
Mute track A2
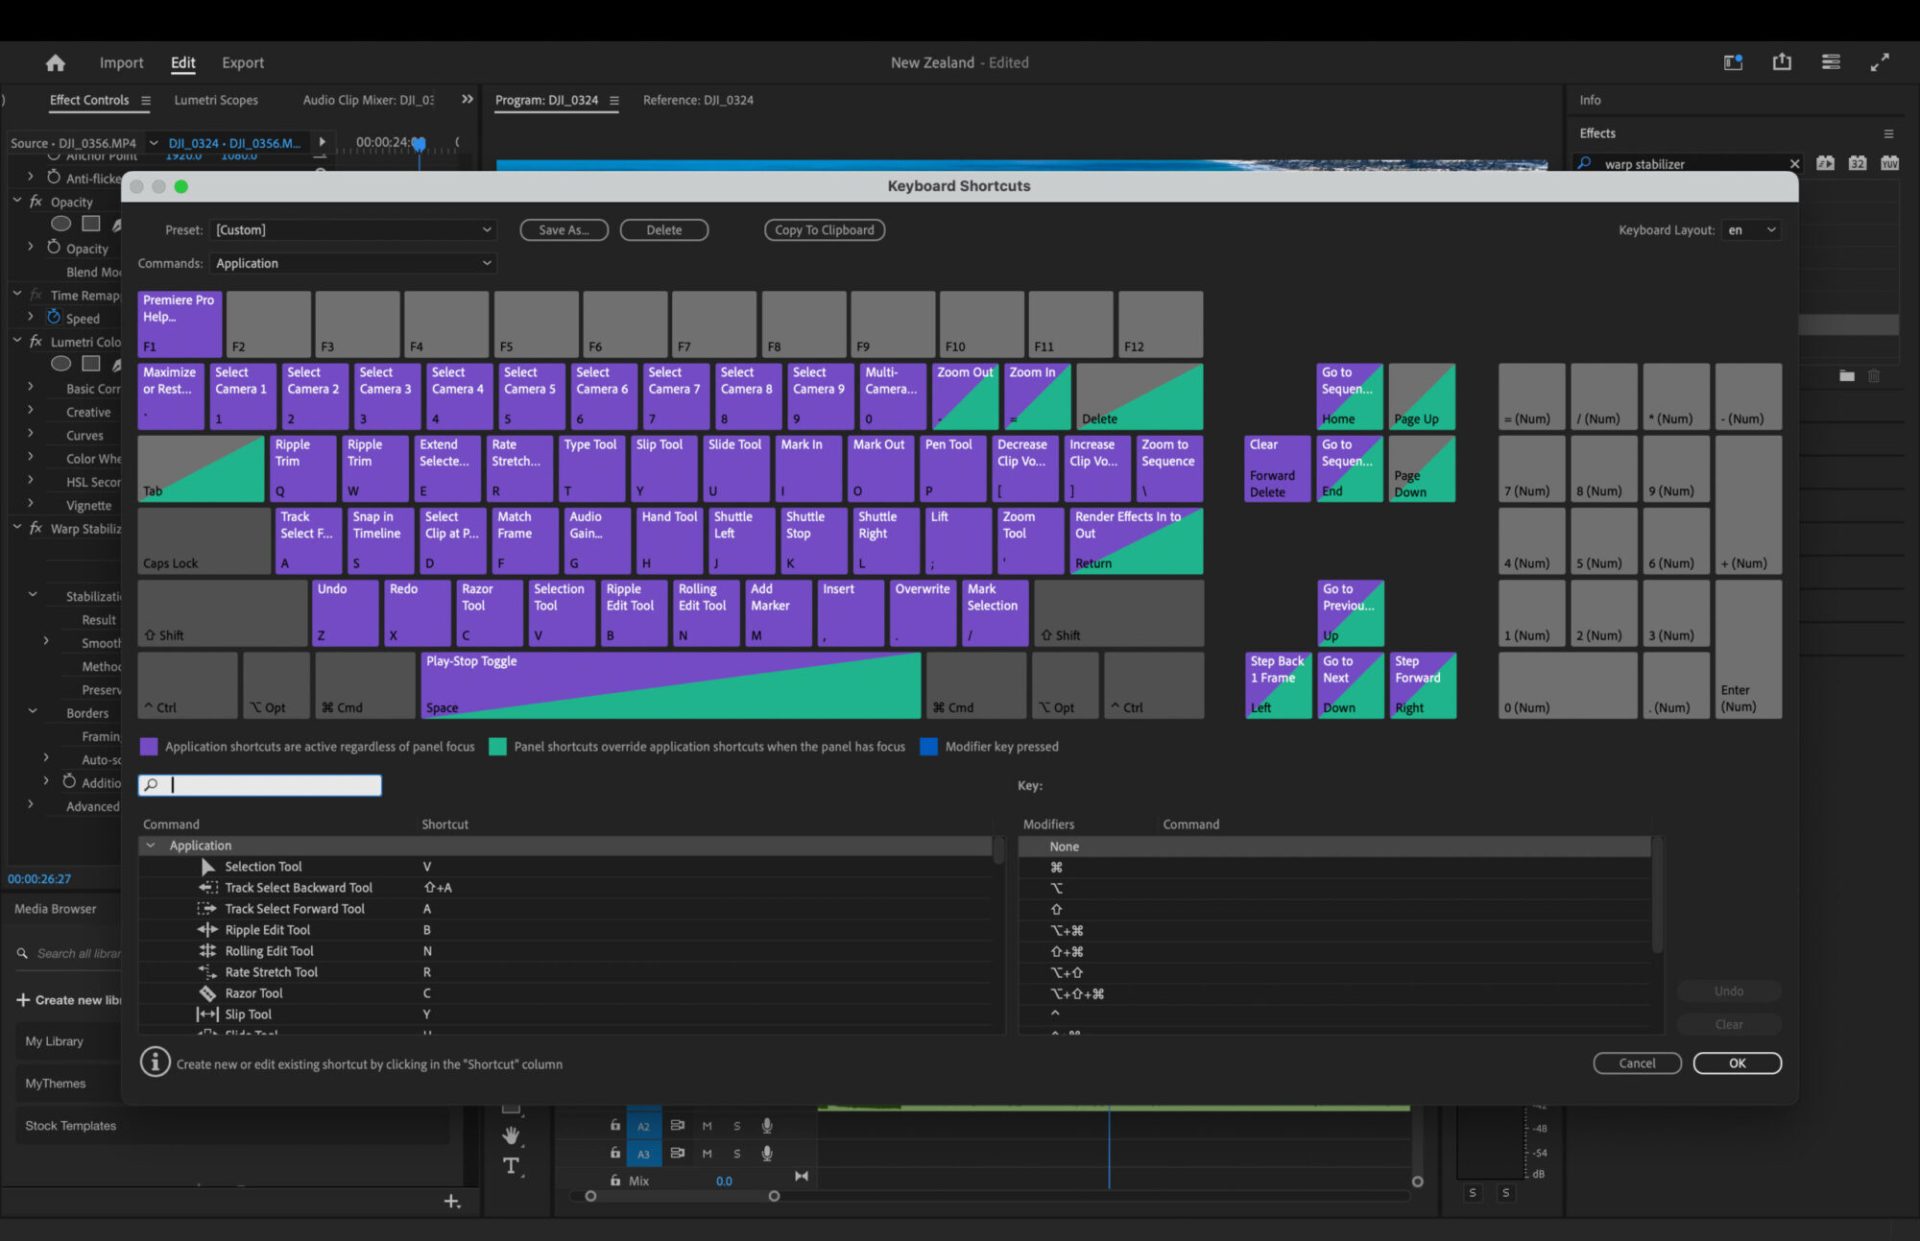(x=707, y=1126)
